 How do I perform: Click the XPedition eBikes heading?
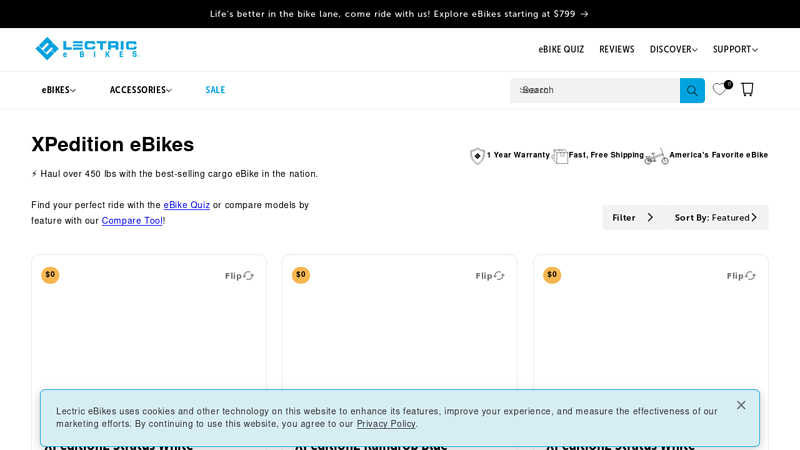click(113, 144)
